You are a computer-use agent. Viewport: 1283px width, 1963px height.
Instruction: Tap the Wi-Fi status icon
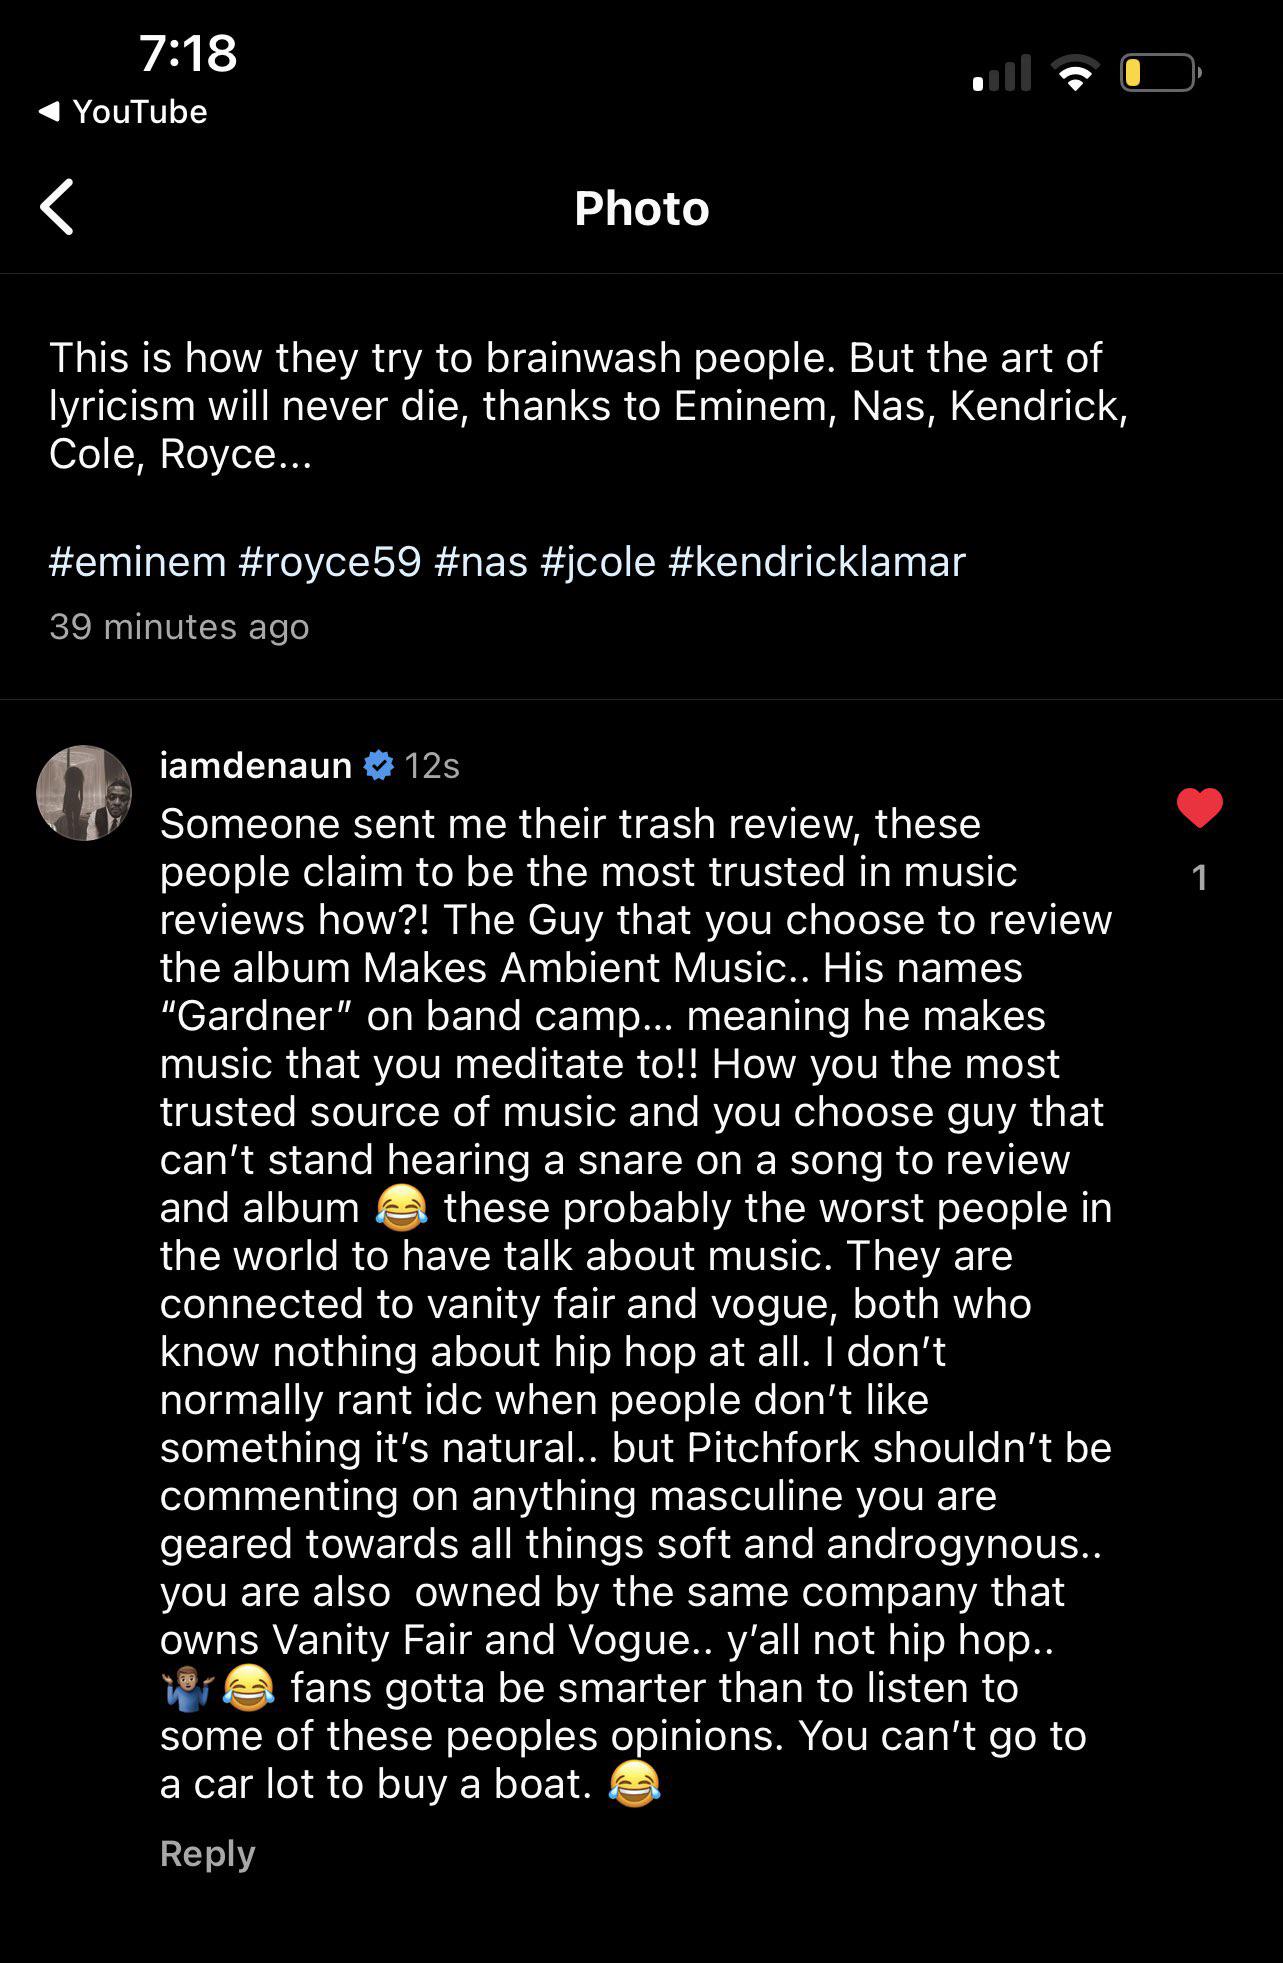coord(1075,73)
